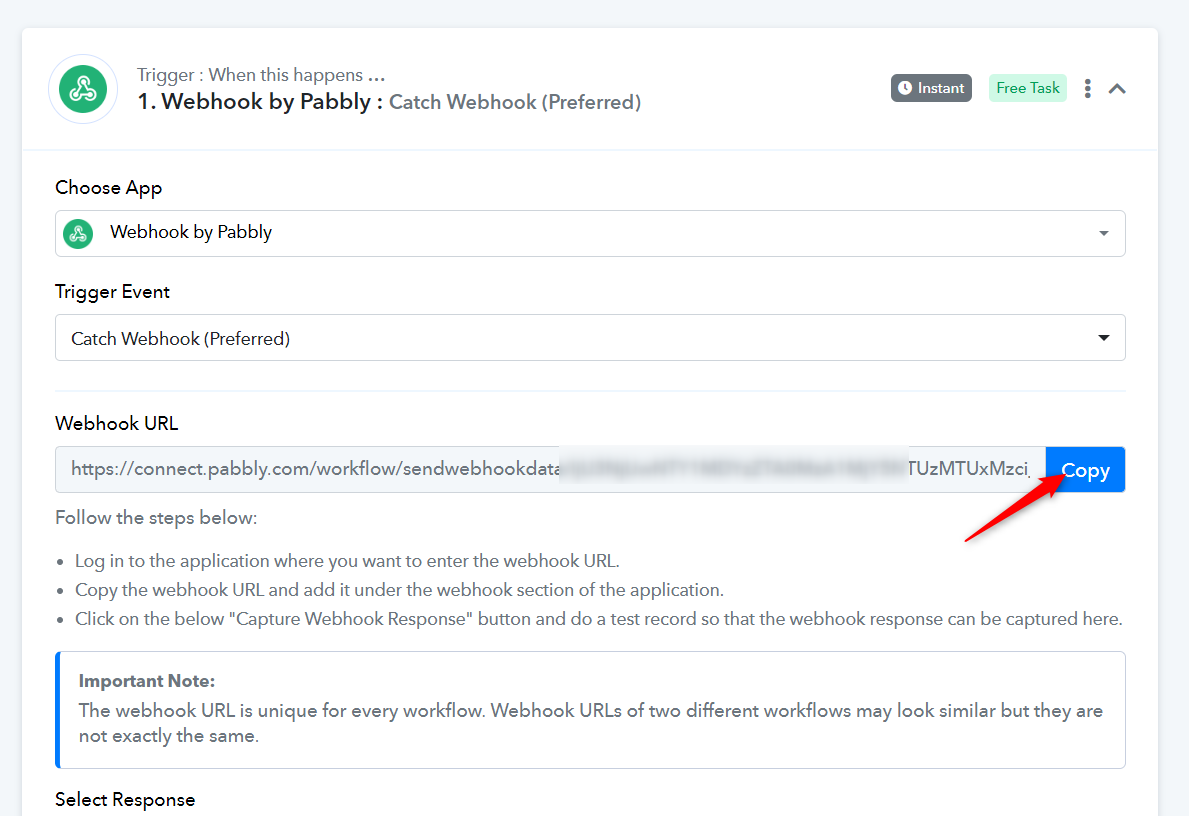The width and height of the screenshot is (1189, 816).
Task: Click the "Choose App" label
Action: pyautogui.click(x=108, y=187)
